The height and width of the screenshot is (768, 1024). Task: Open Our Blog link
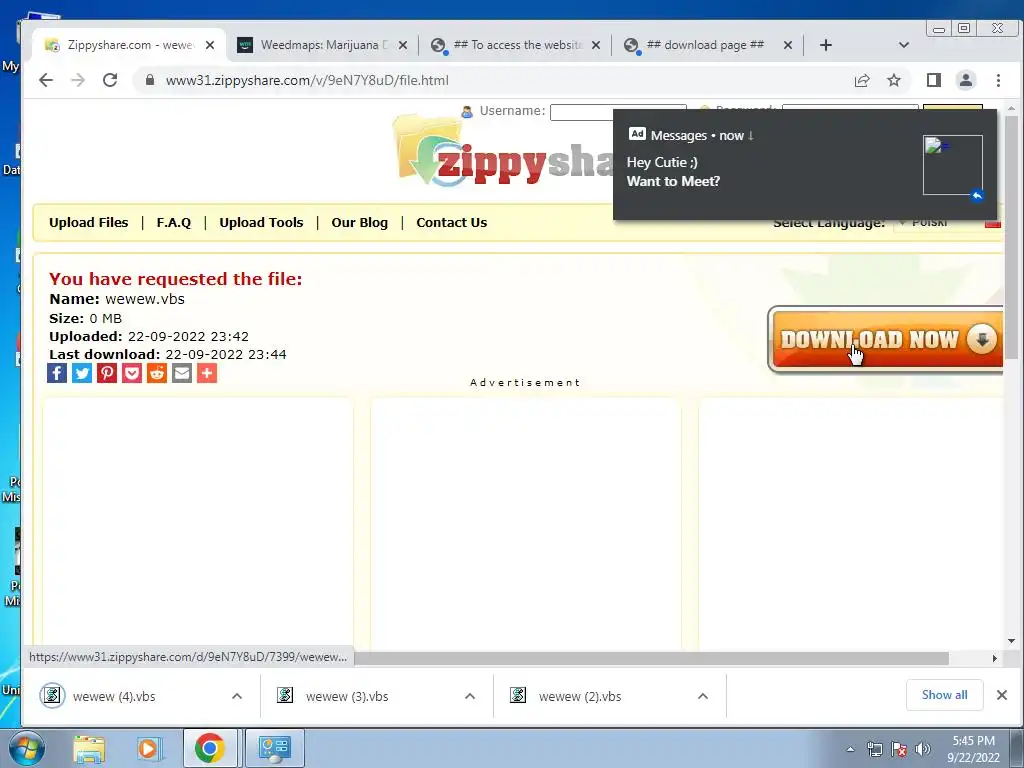(x=360, y=223)
